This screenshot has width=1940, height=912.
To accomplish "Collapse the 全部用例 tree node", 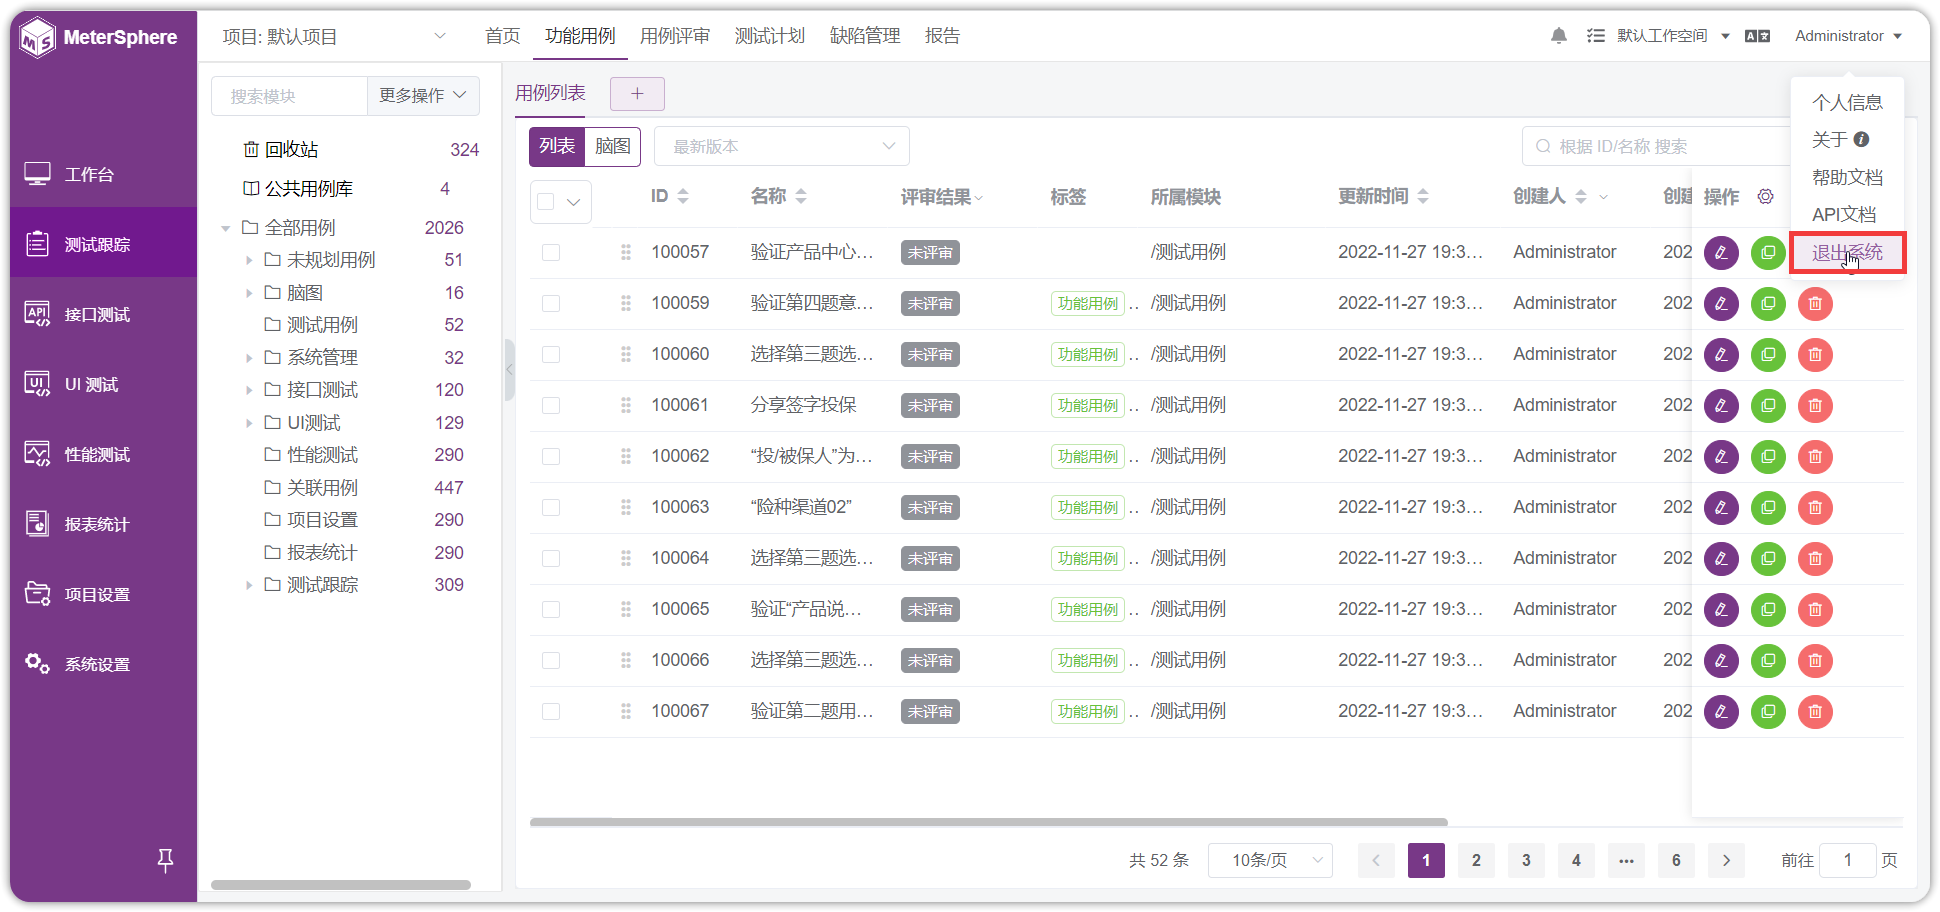I will pos(226,228).
